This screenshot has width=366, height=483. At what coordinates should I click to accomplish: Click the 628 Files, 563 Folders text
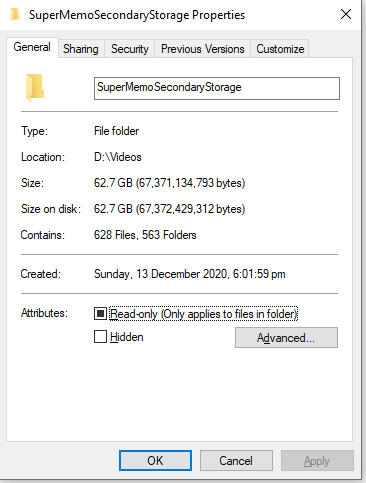click(x=145, y=235)
